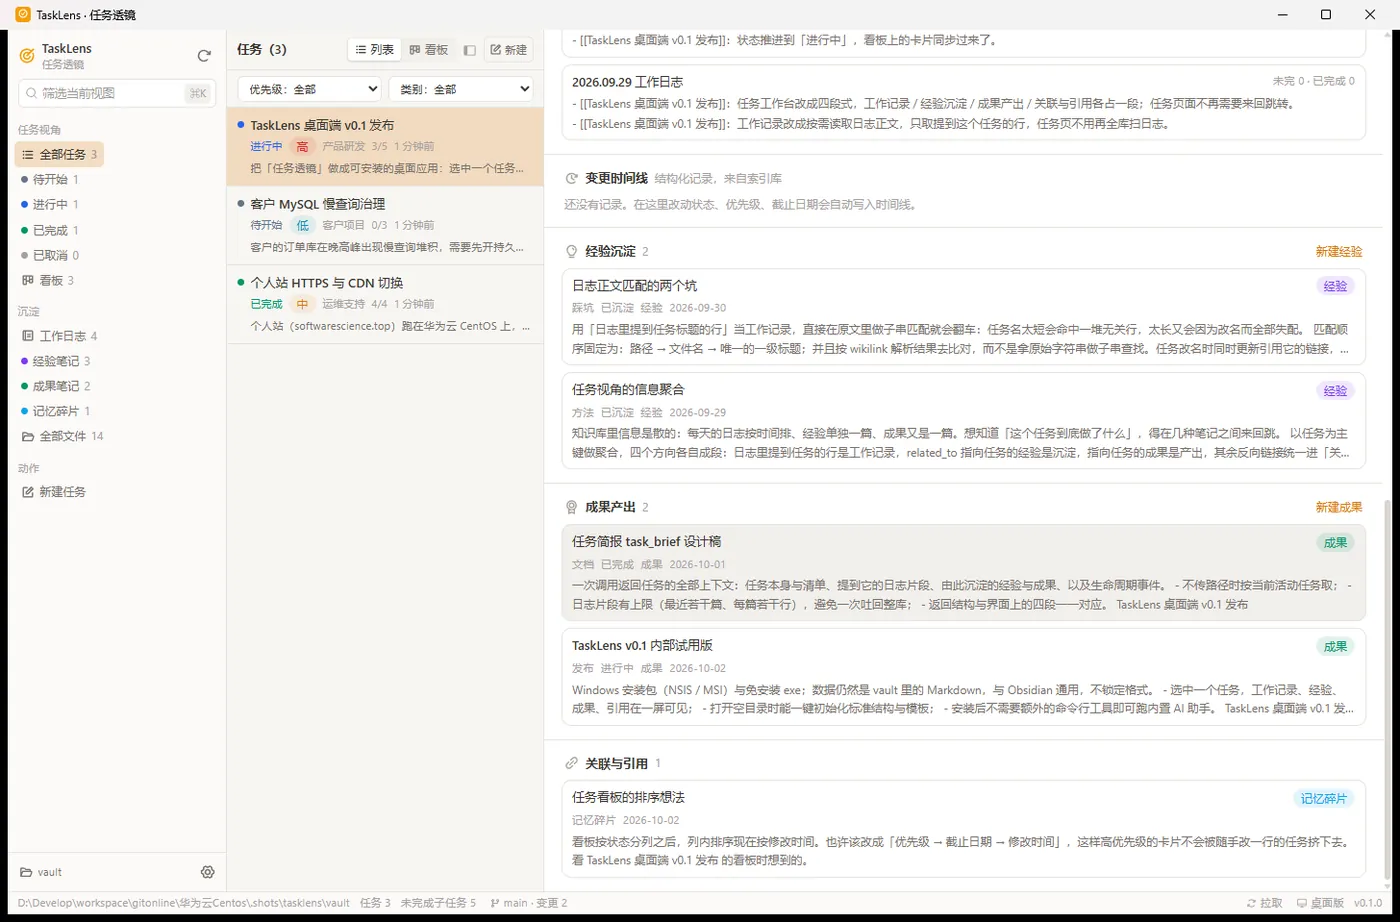The height and width of the screenshot is (922, 1400).
Task: Click the vault folder at the sidebar bottom
Action: coord(42,872)
